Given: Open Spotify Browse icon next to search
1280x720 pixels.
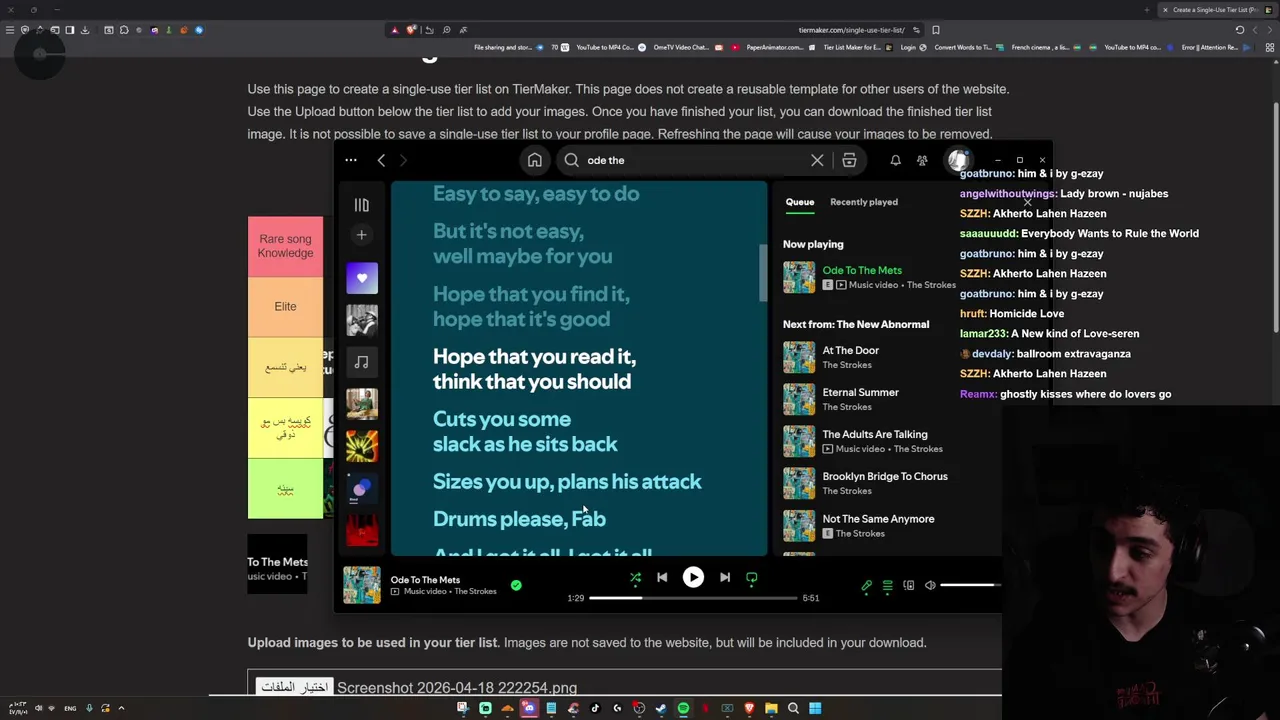Looking at the screenshot, I should [x=849, y=160].
